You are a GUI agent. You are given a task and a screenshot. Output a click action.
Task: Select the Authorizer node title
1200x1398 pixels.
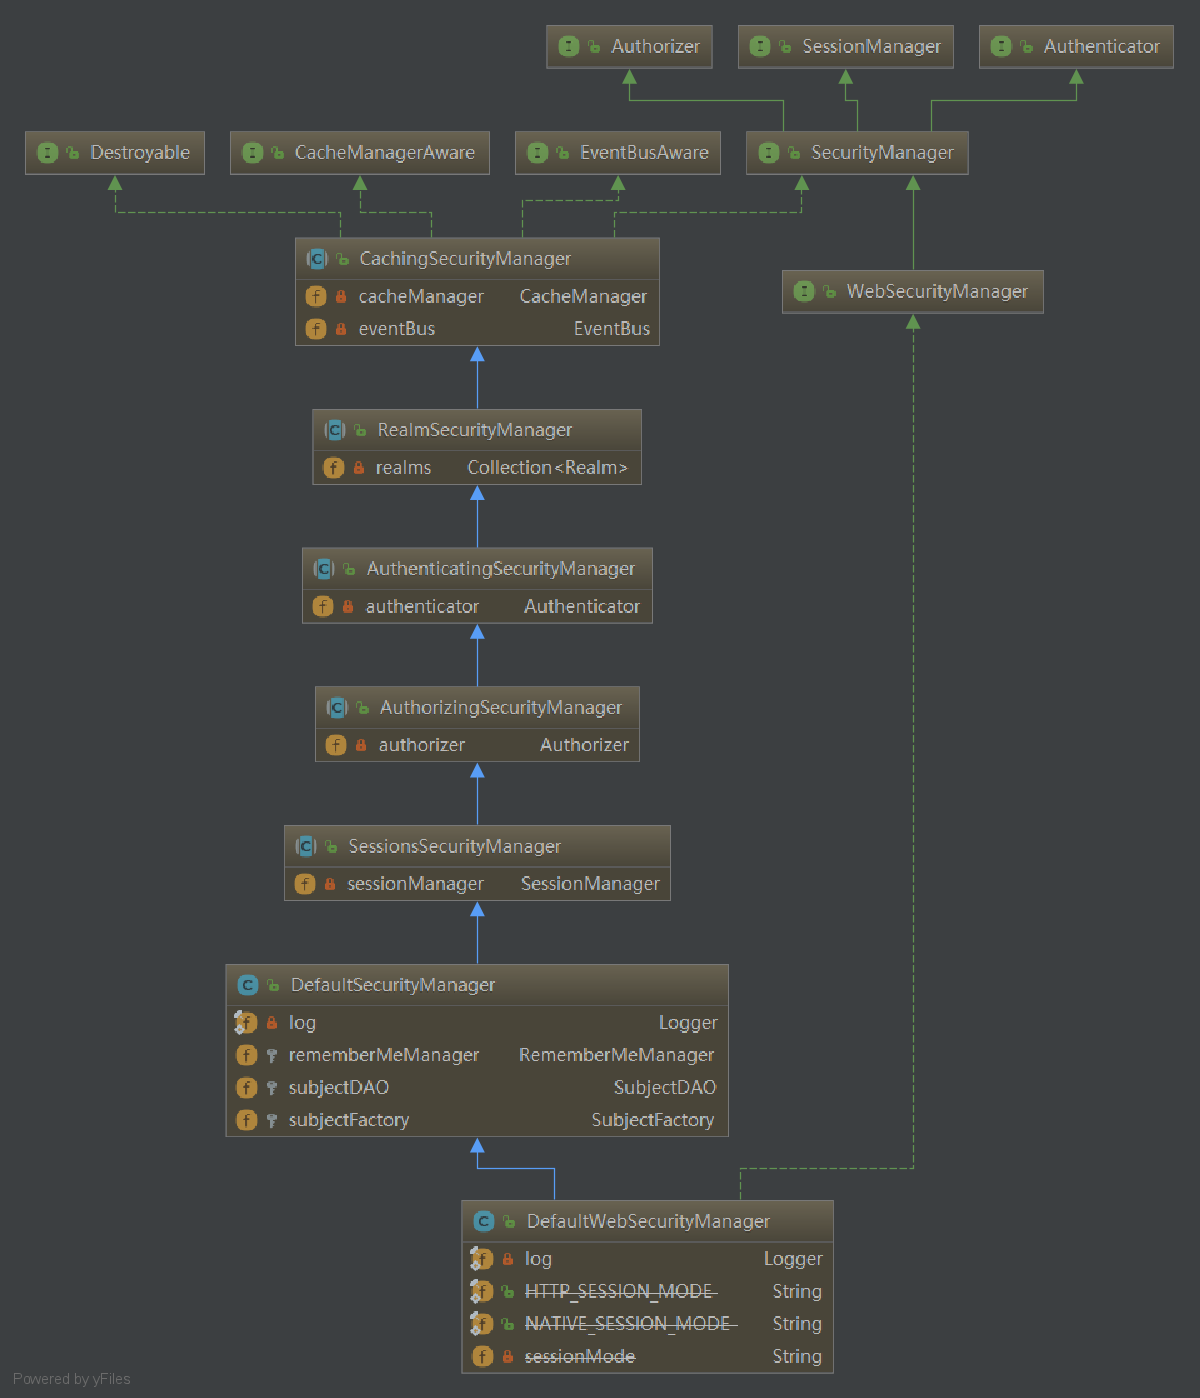pyautogui.click(x=655, y=46)
